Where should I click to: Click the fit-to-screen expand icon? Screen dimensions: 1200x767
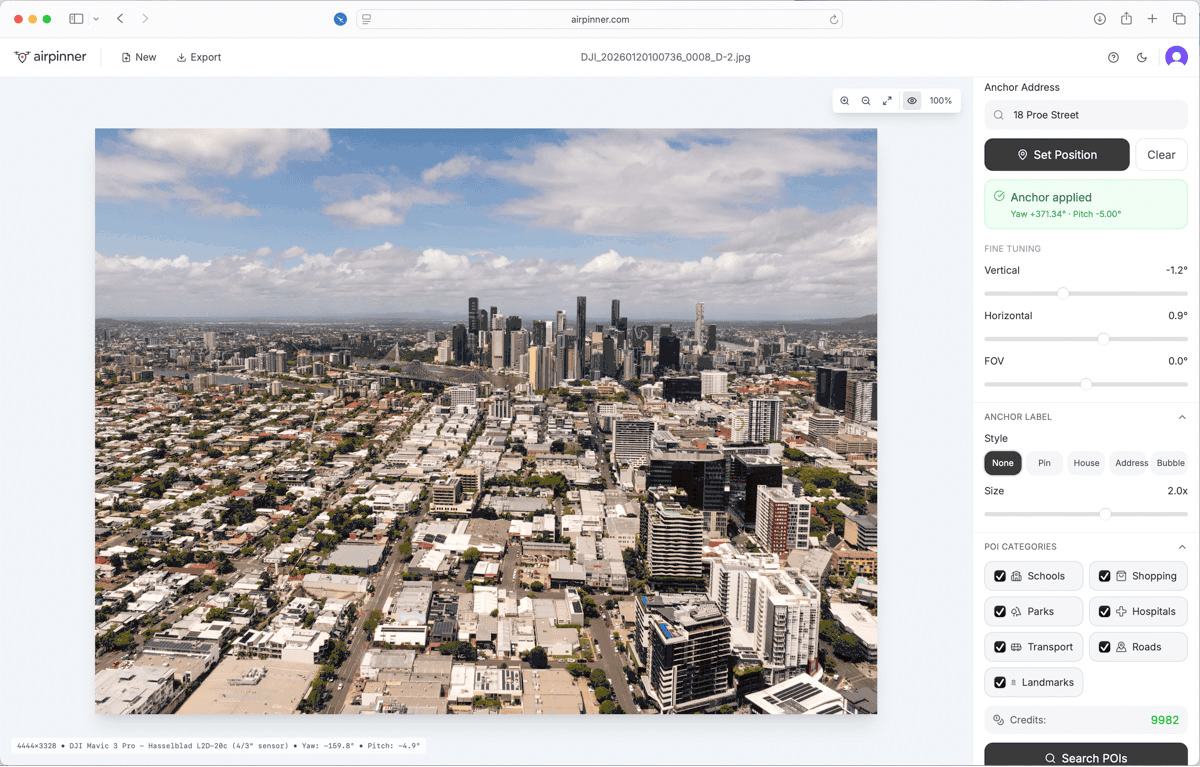click(x=887, y=101)
